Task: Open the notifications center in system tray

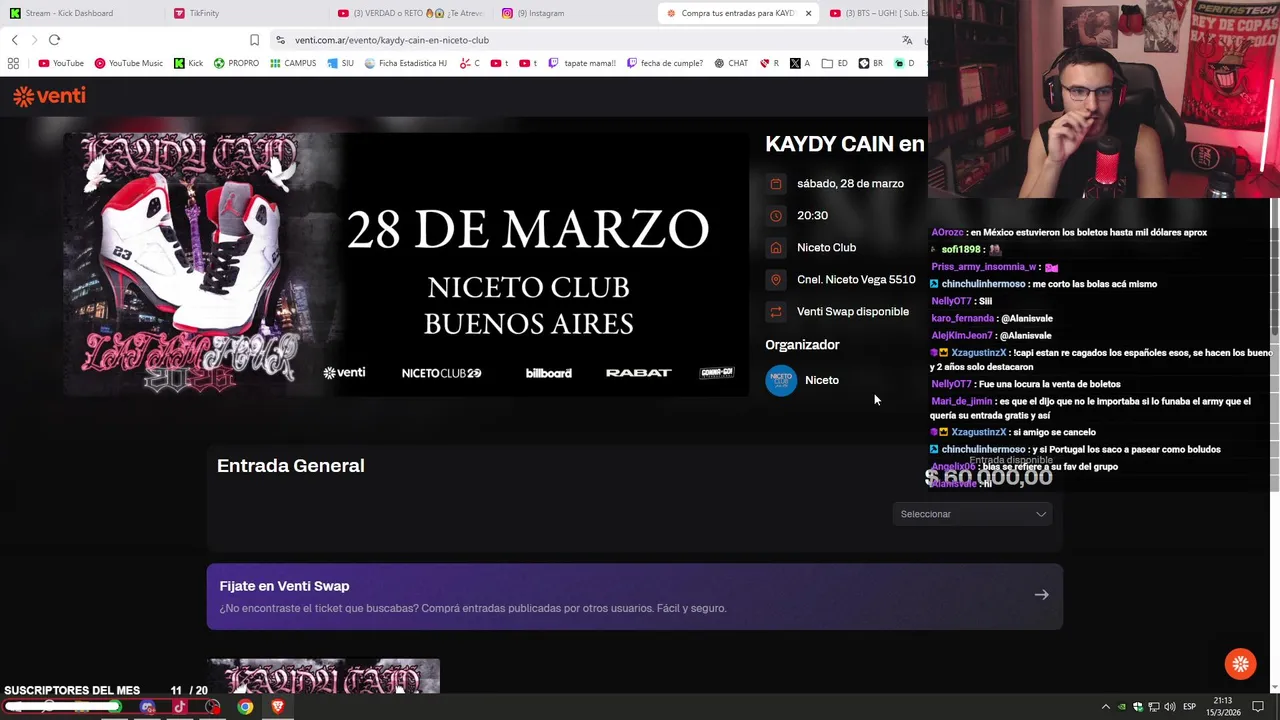Action: point(1258,707)
